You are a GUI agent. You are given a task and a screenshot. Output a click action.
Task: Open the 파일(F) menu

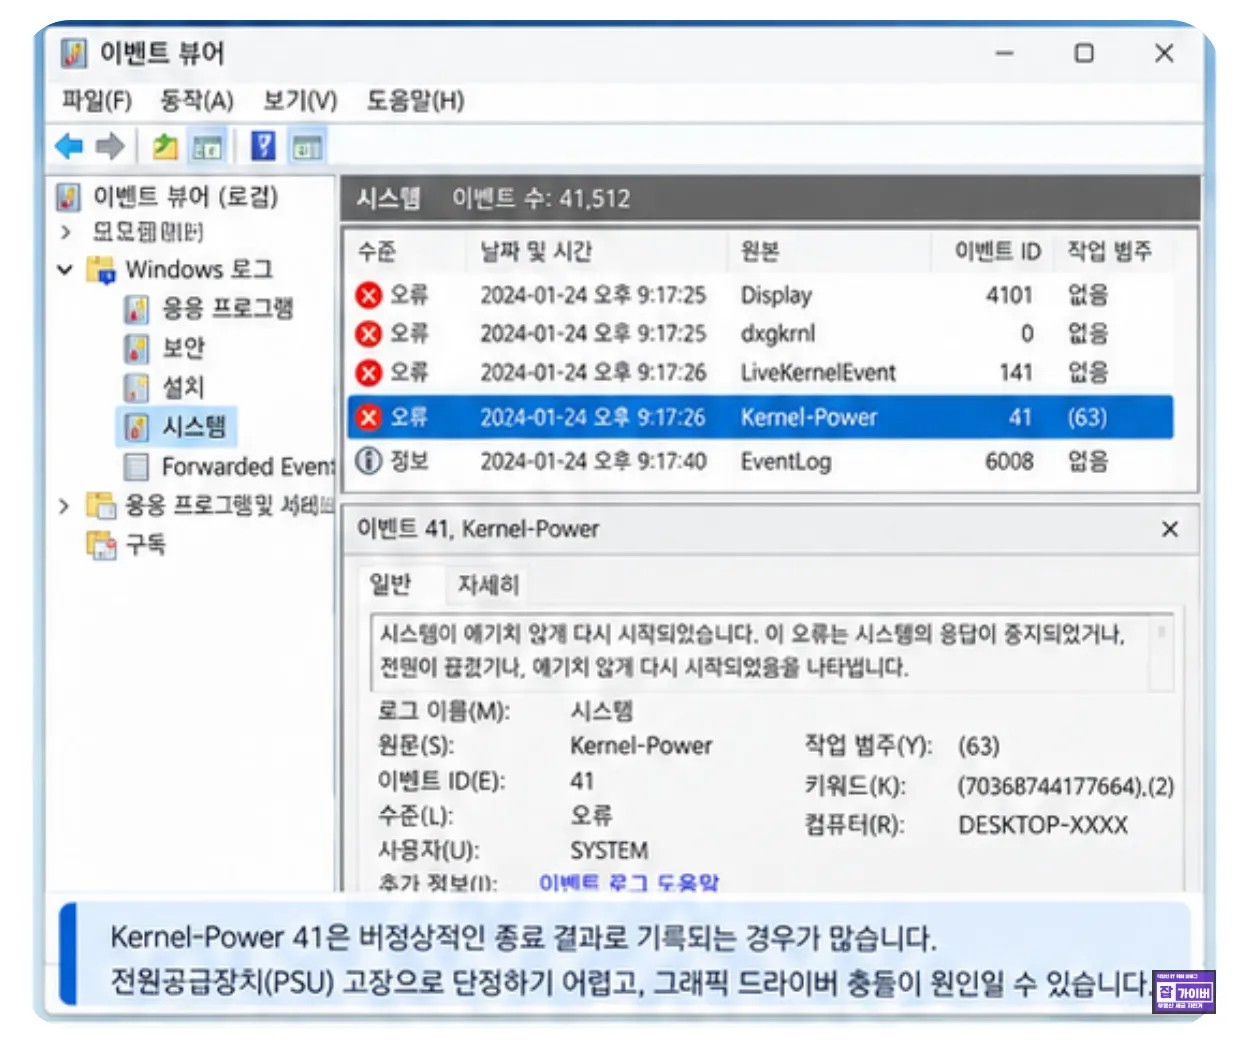point(96,100)
